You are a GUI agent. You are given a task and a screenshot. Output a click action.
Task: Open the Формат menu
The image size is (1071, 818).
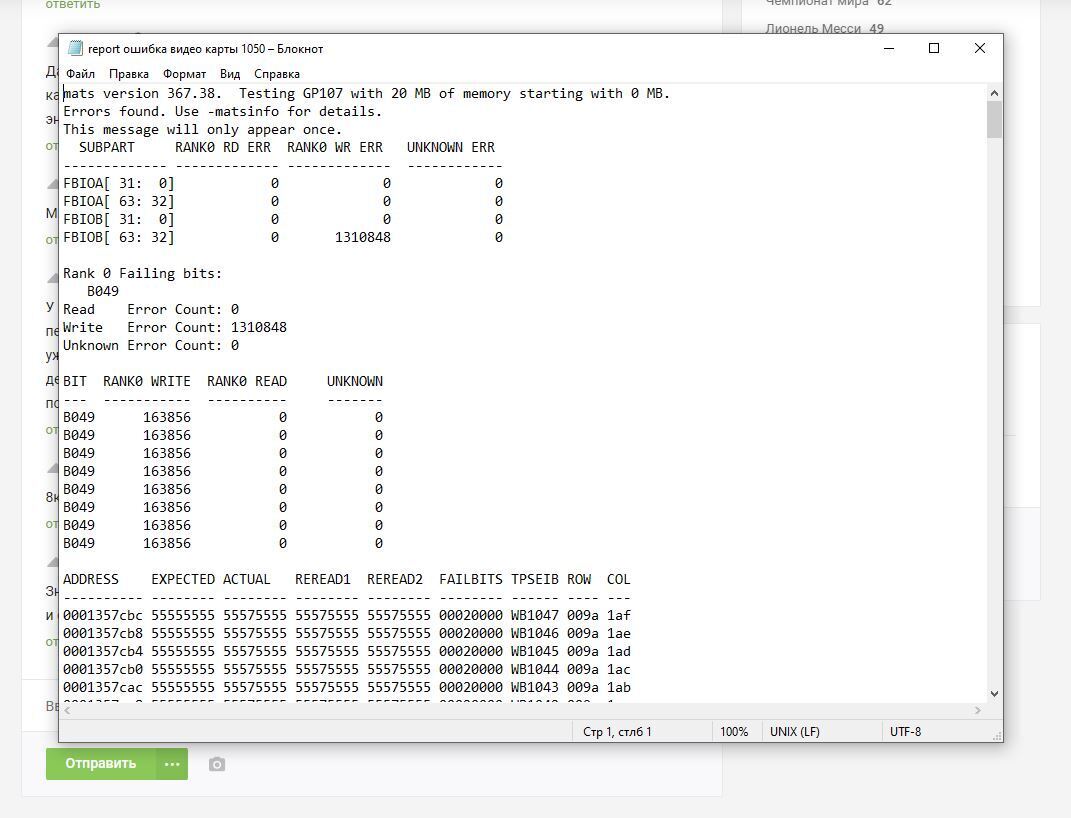[184, 74]
